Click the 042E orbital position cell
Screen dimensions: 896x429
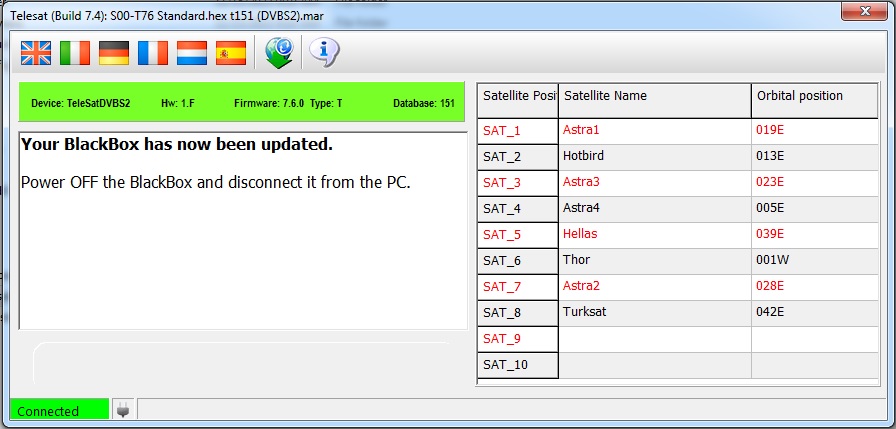(815, 313)
